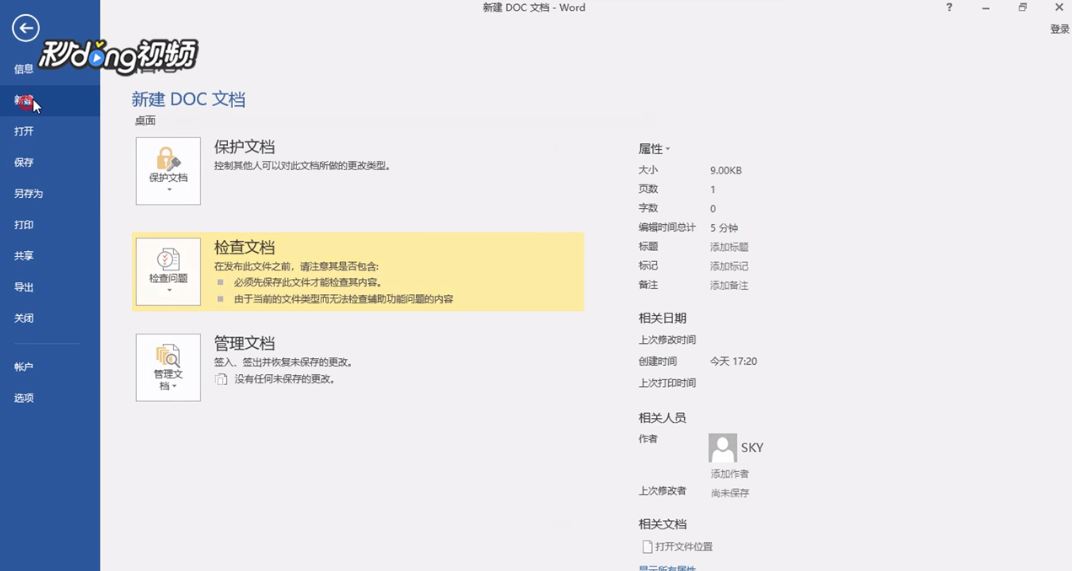Click 登录 sign-in link
This screenshot has width=1072, height=571.
click(1060, 29)
